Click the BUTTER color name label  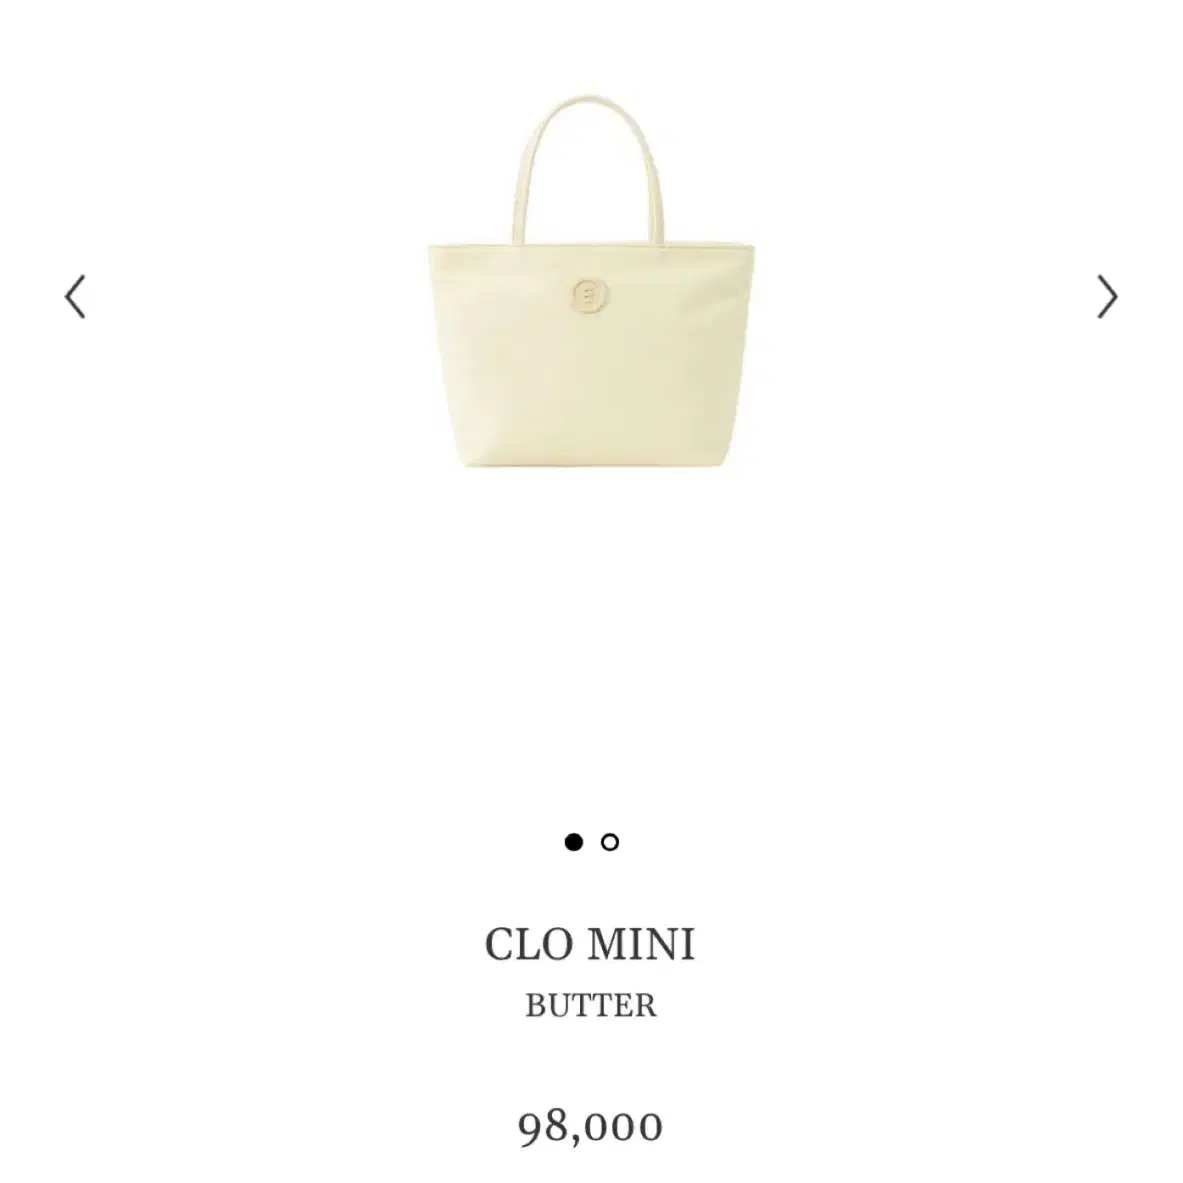(x=591, y=1006)
